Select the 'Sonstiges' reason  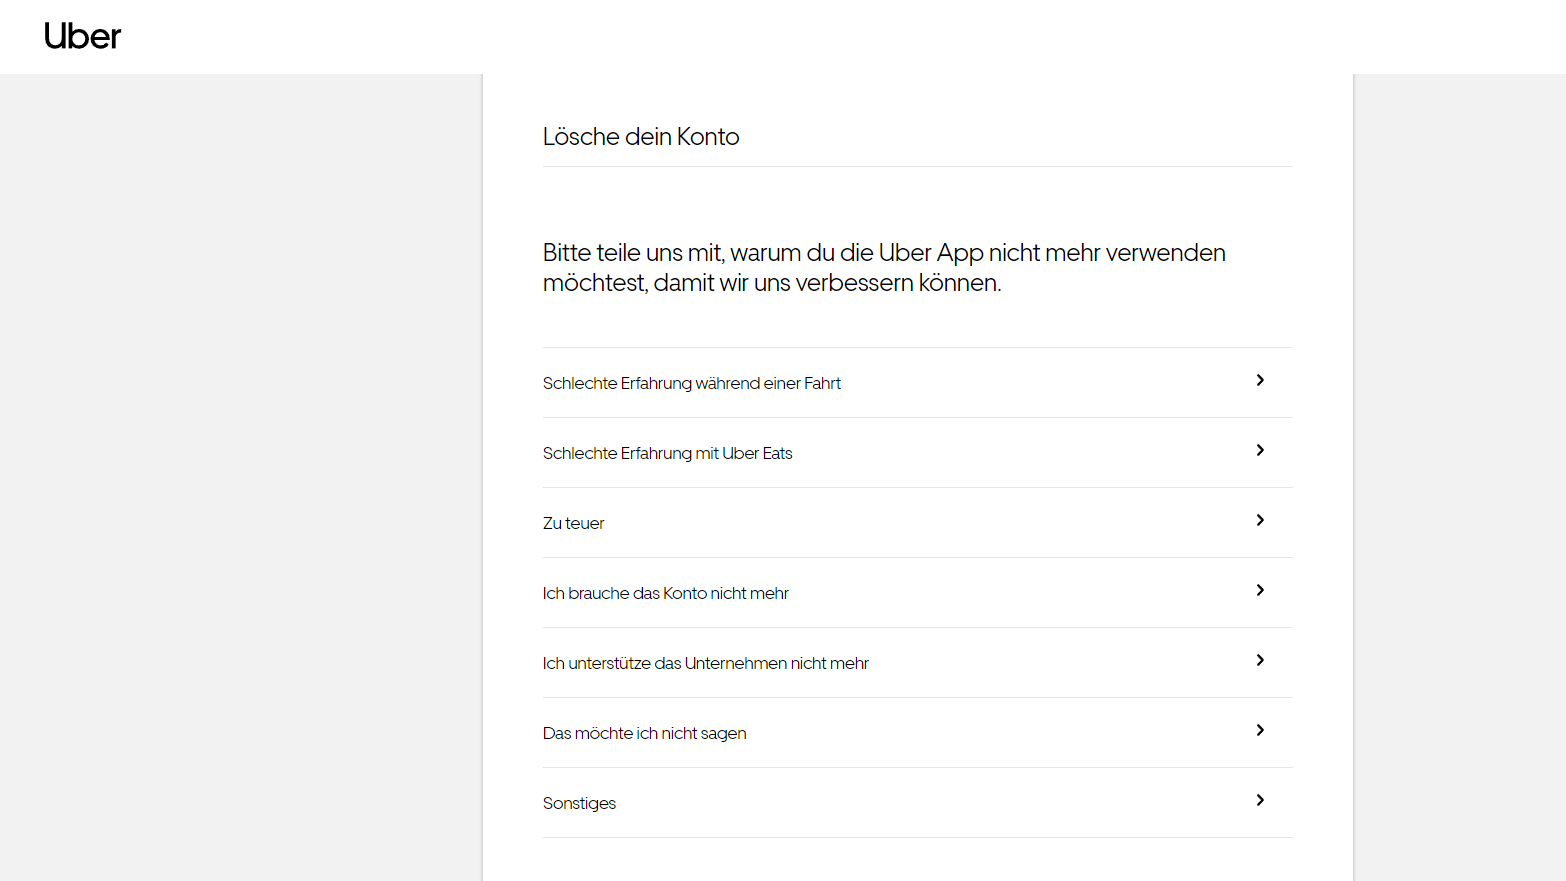pos(579,803)
